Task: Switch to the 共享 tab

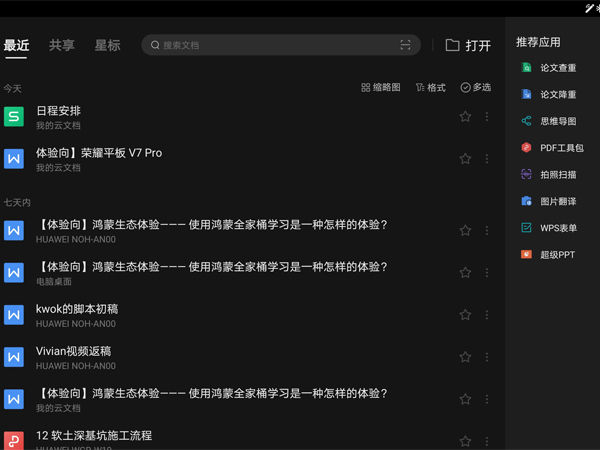Action: (x=62, y=46)
